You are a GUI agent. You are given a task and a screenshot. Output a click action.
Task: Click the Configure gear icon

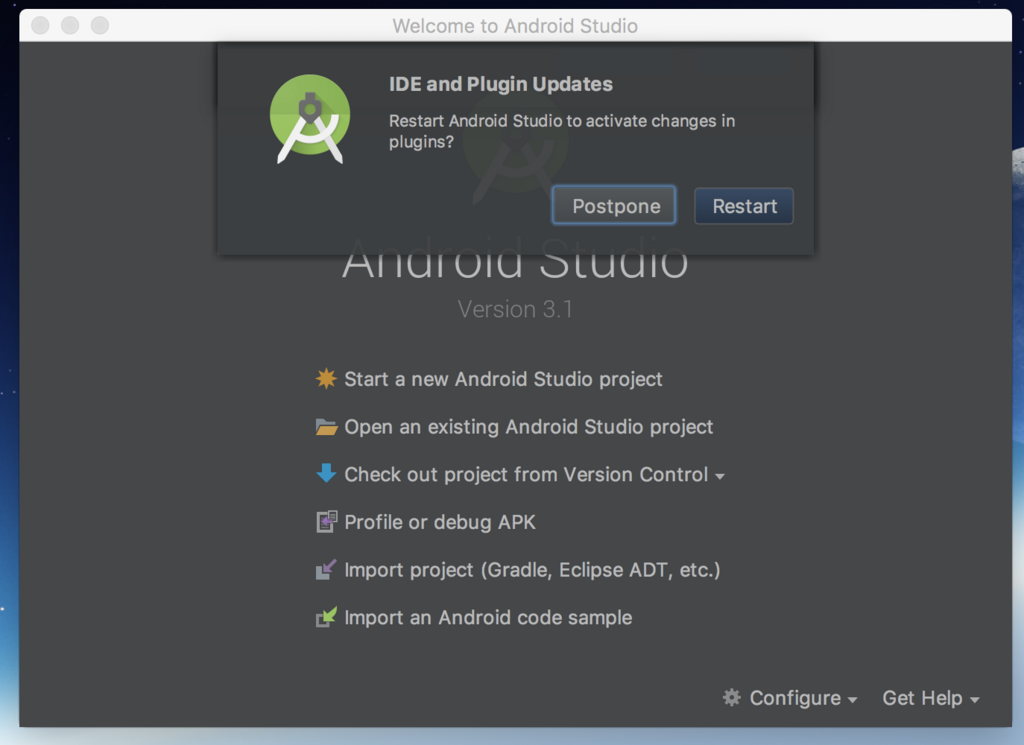(x=731, y=697)
